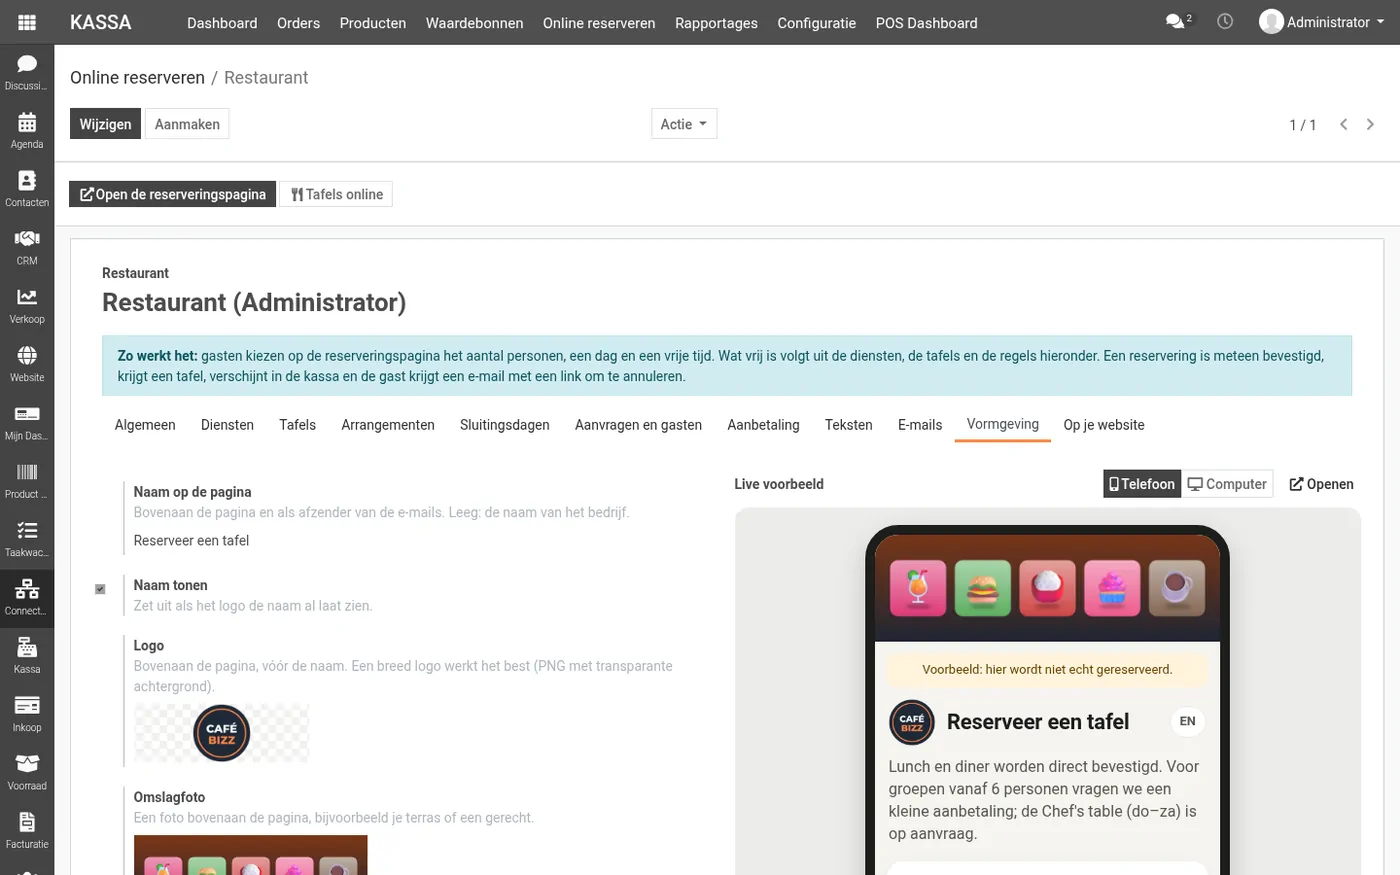1400x875 pixels.
Task: Click the 1 / 1 pager counter
Action: coord(1302,125)
